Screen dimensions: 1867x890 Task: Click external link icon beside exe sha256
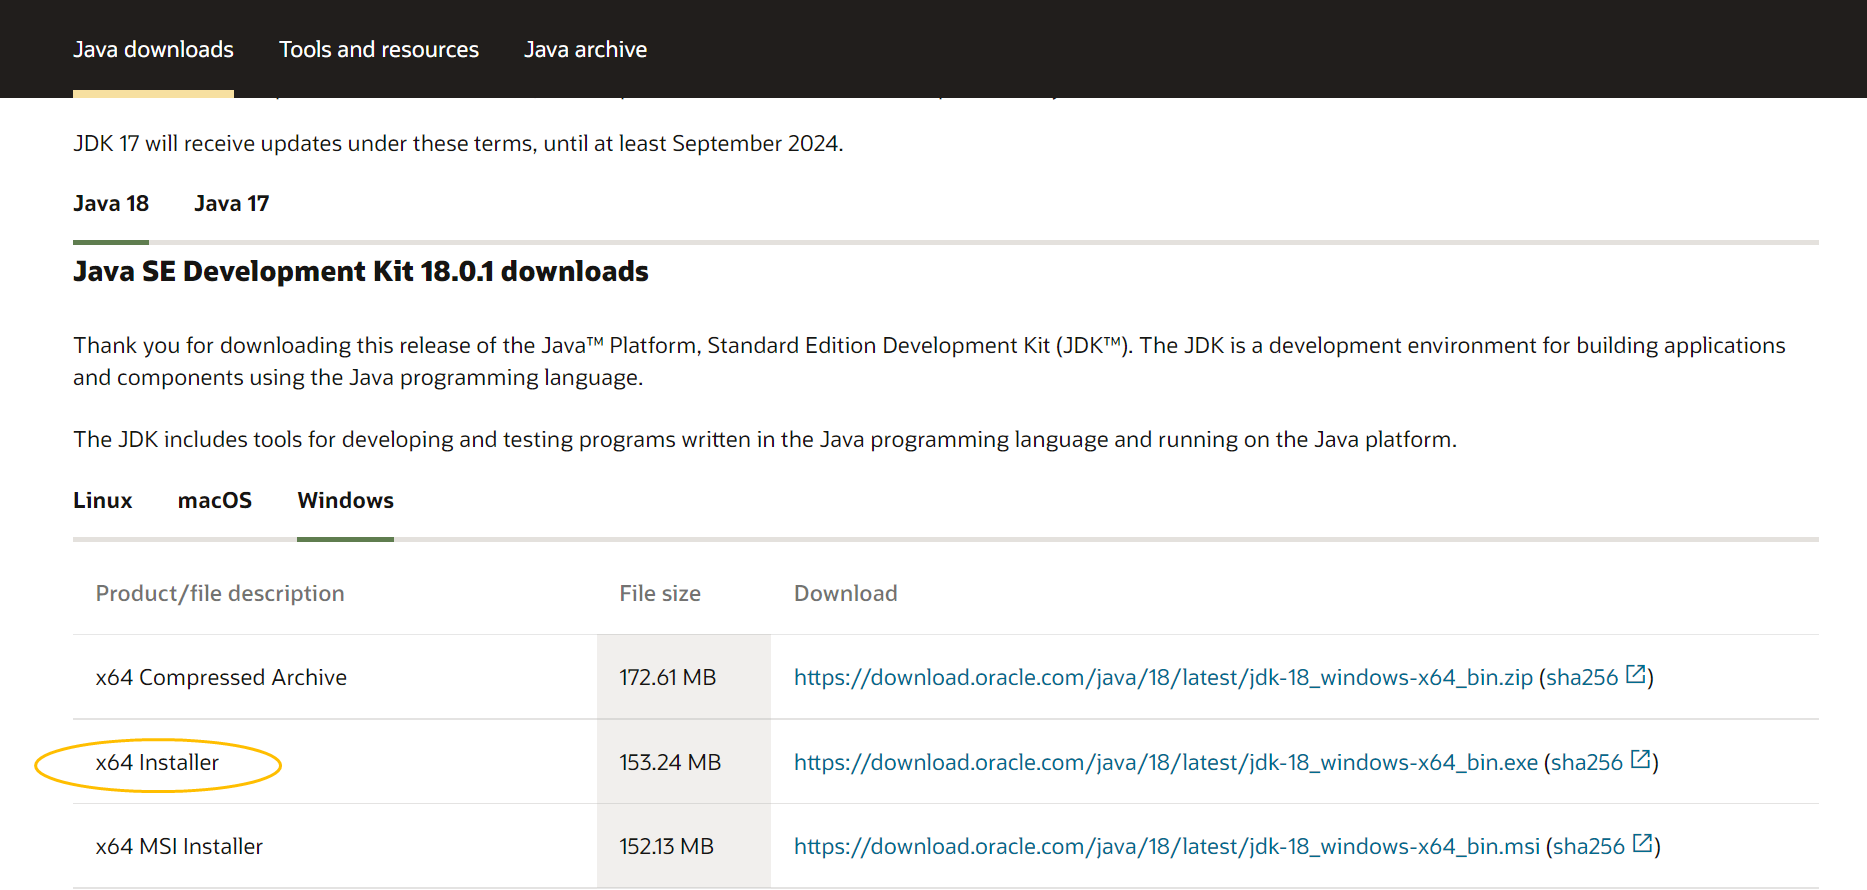(1641, 760)
